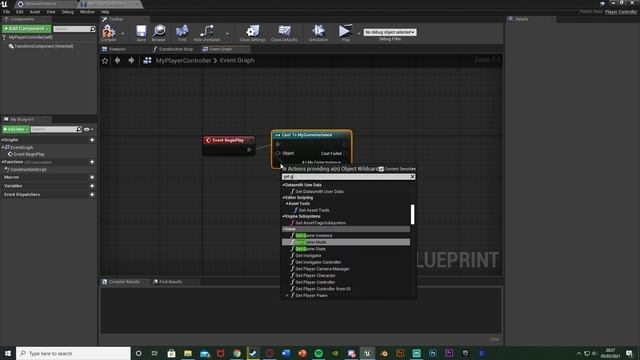Click Event BeginPlay execution output pin

[x=249, y=150]
